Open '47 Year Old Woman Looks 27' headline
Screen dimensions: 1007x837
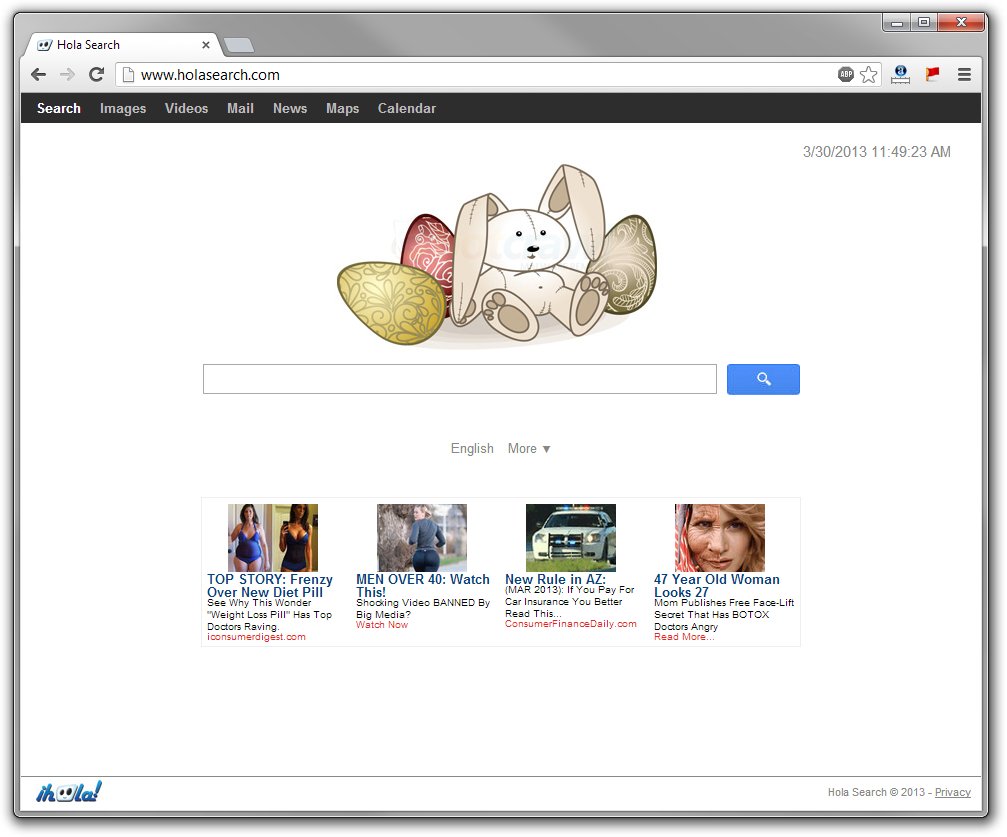click(x=717, y=585)
